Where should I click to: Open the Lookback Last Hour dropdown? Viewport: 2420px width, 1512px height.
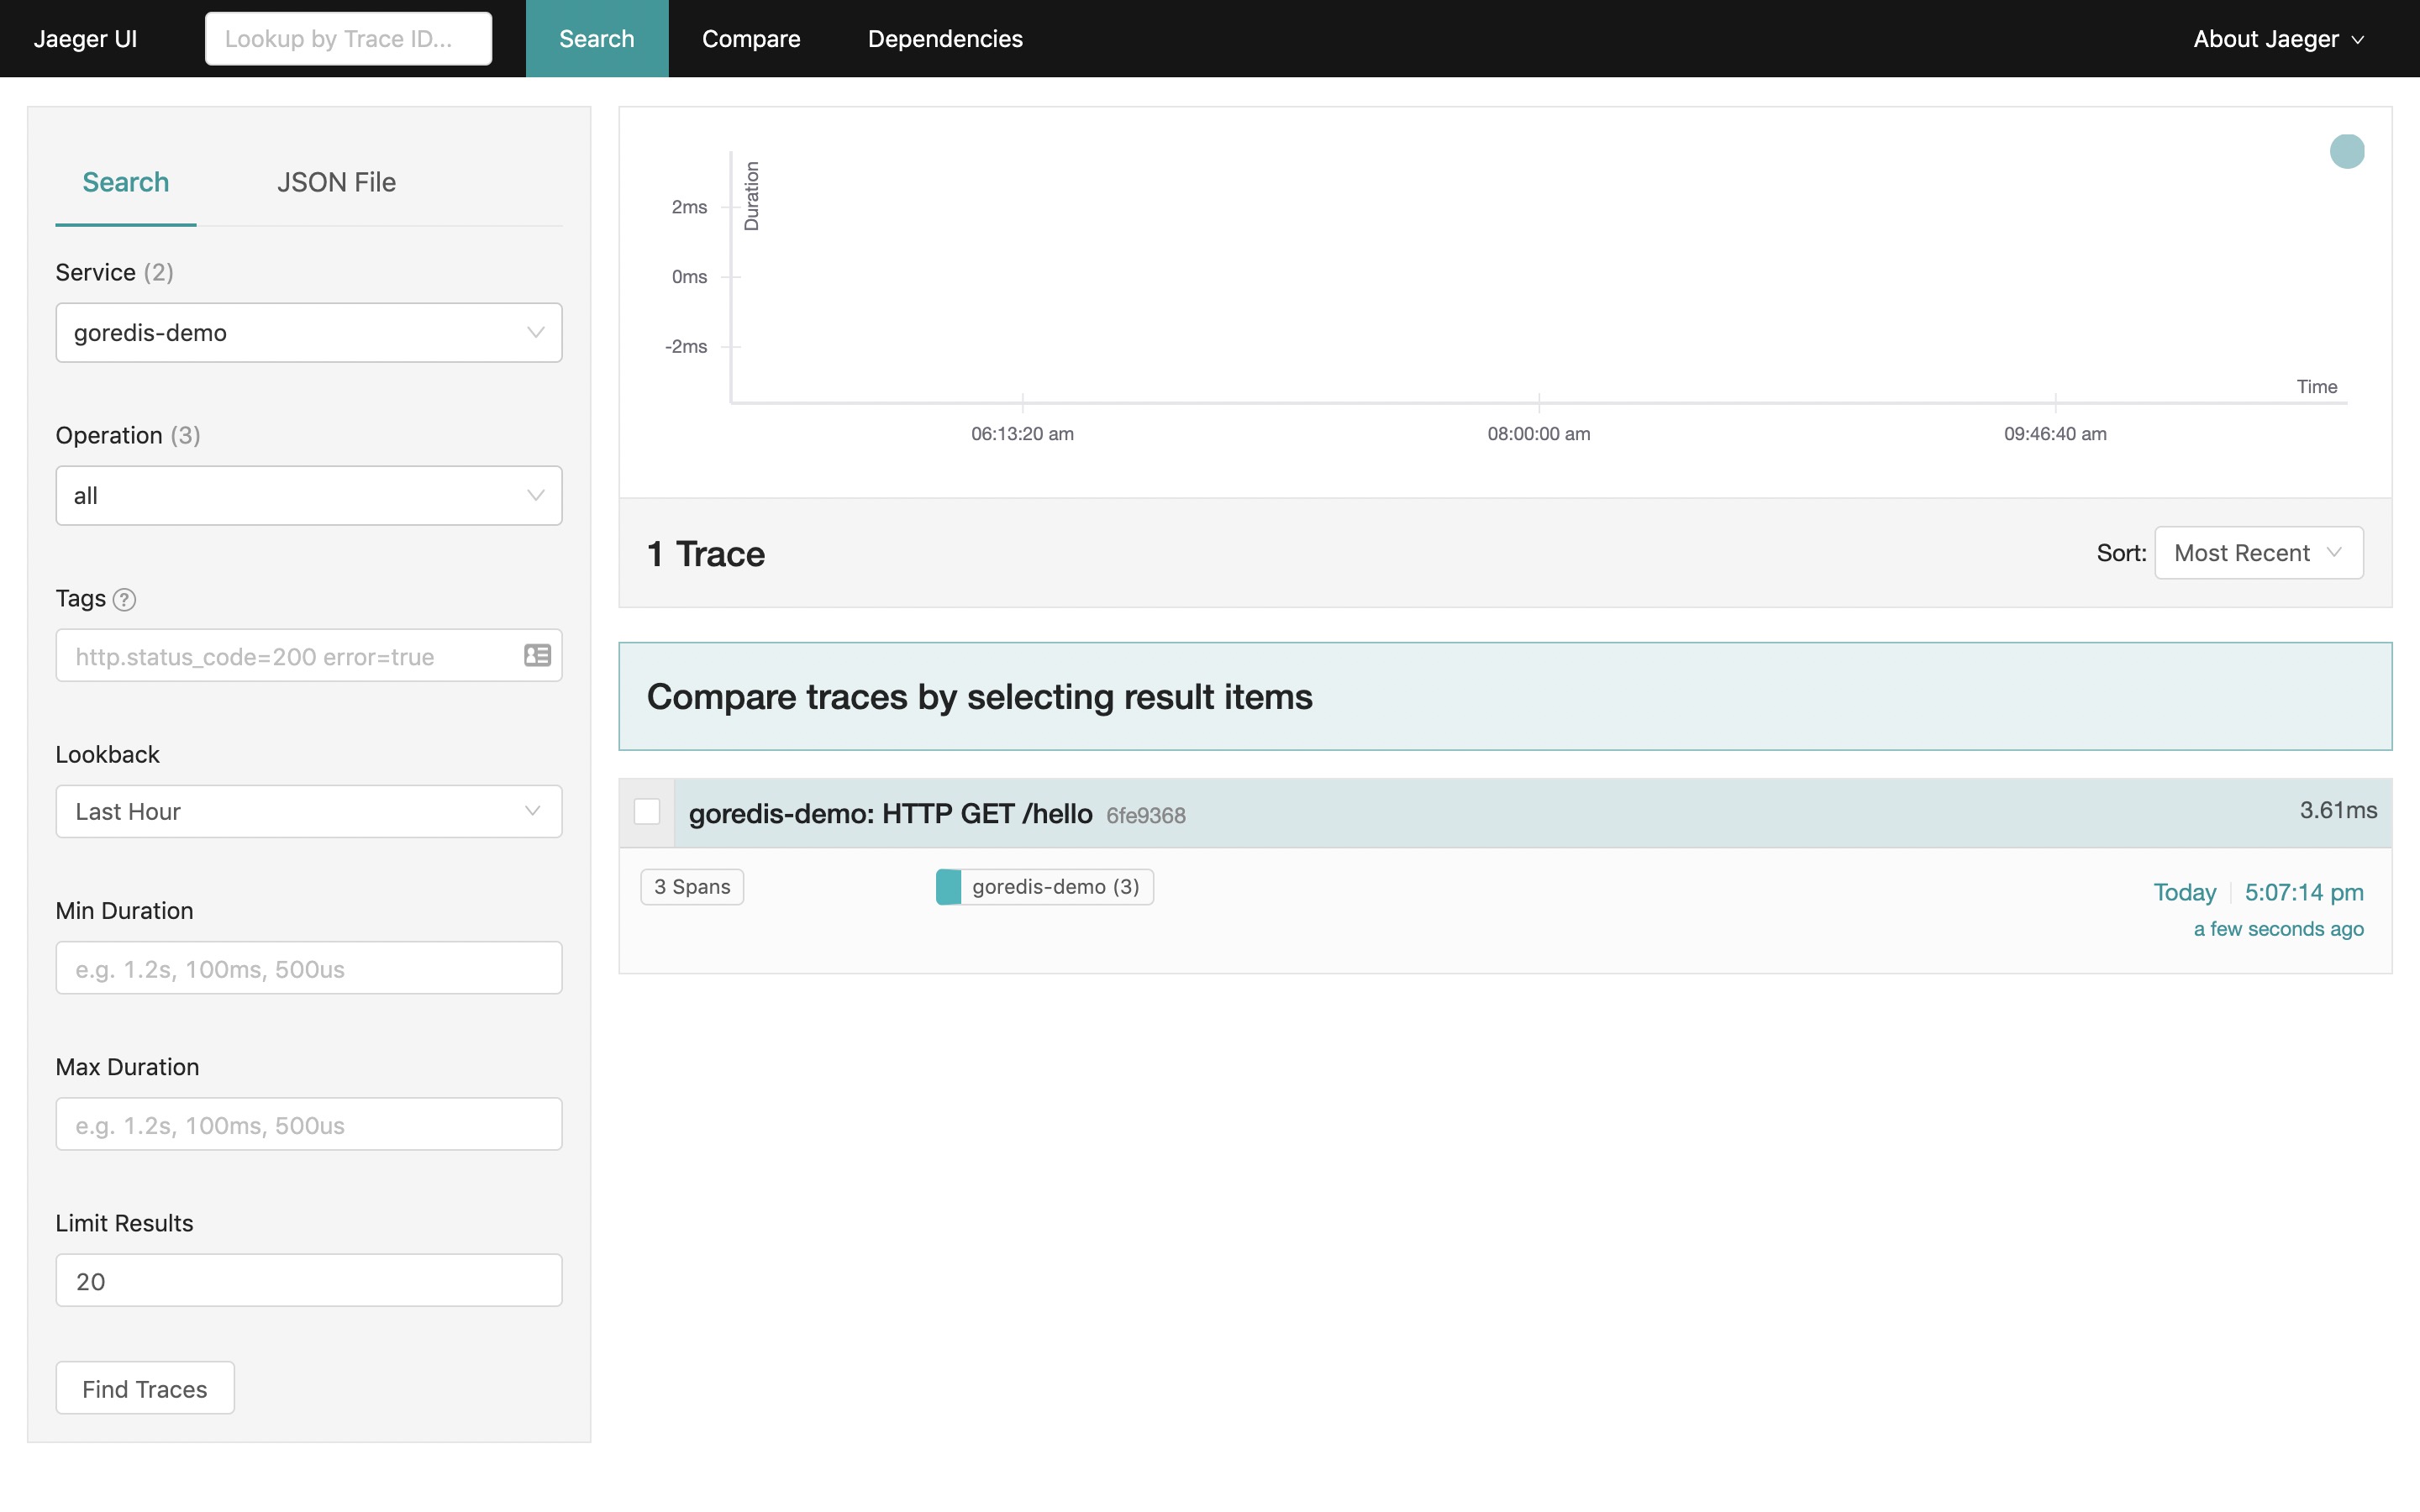[308, 812]
